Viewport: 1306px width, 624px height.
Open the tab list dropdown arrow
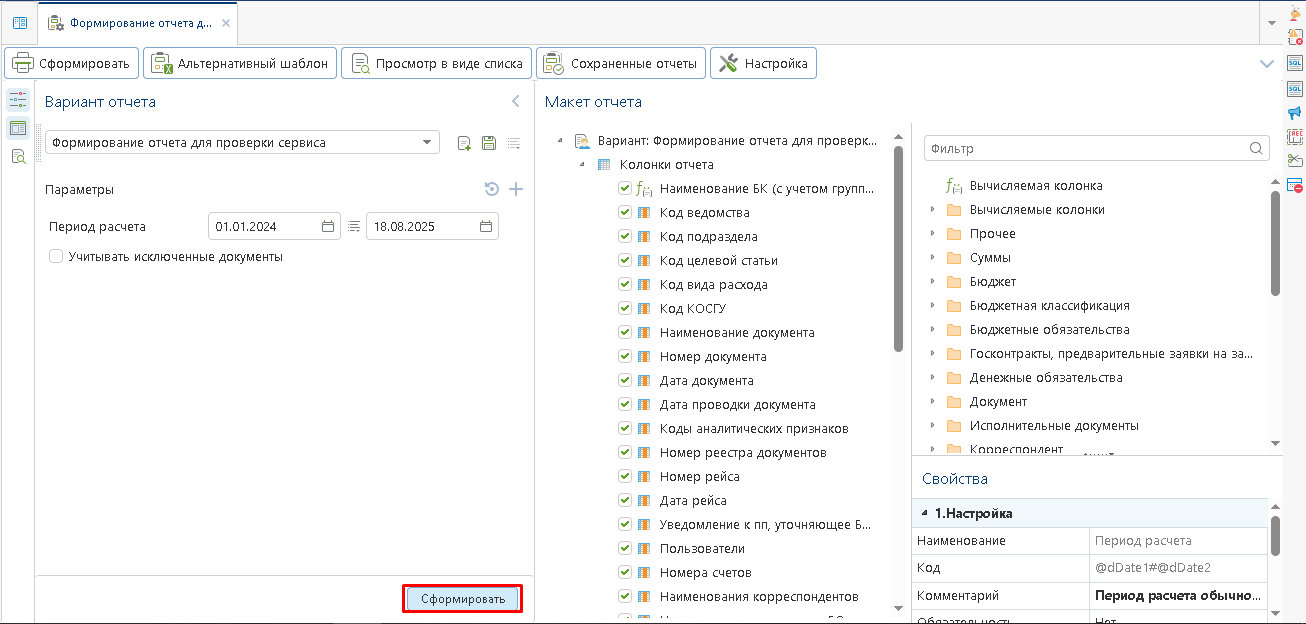pos(1271,22)
